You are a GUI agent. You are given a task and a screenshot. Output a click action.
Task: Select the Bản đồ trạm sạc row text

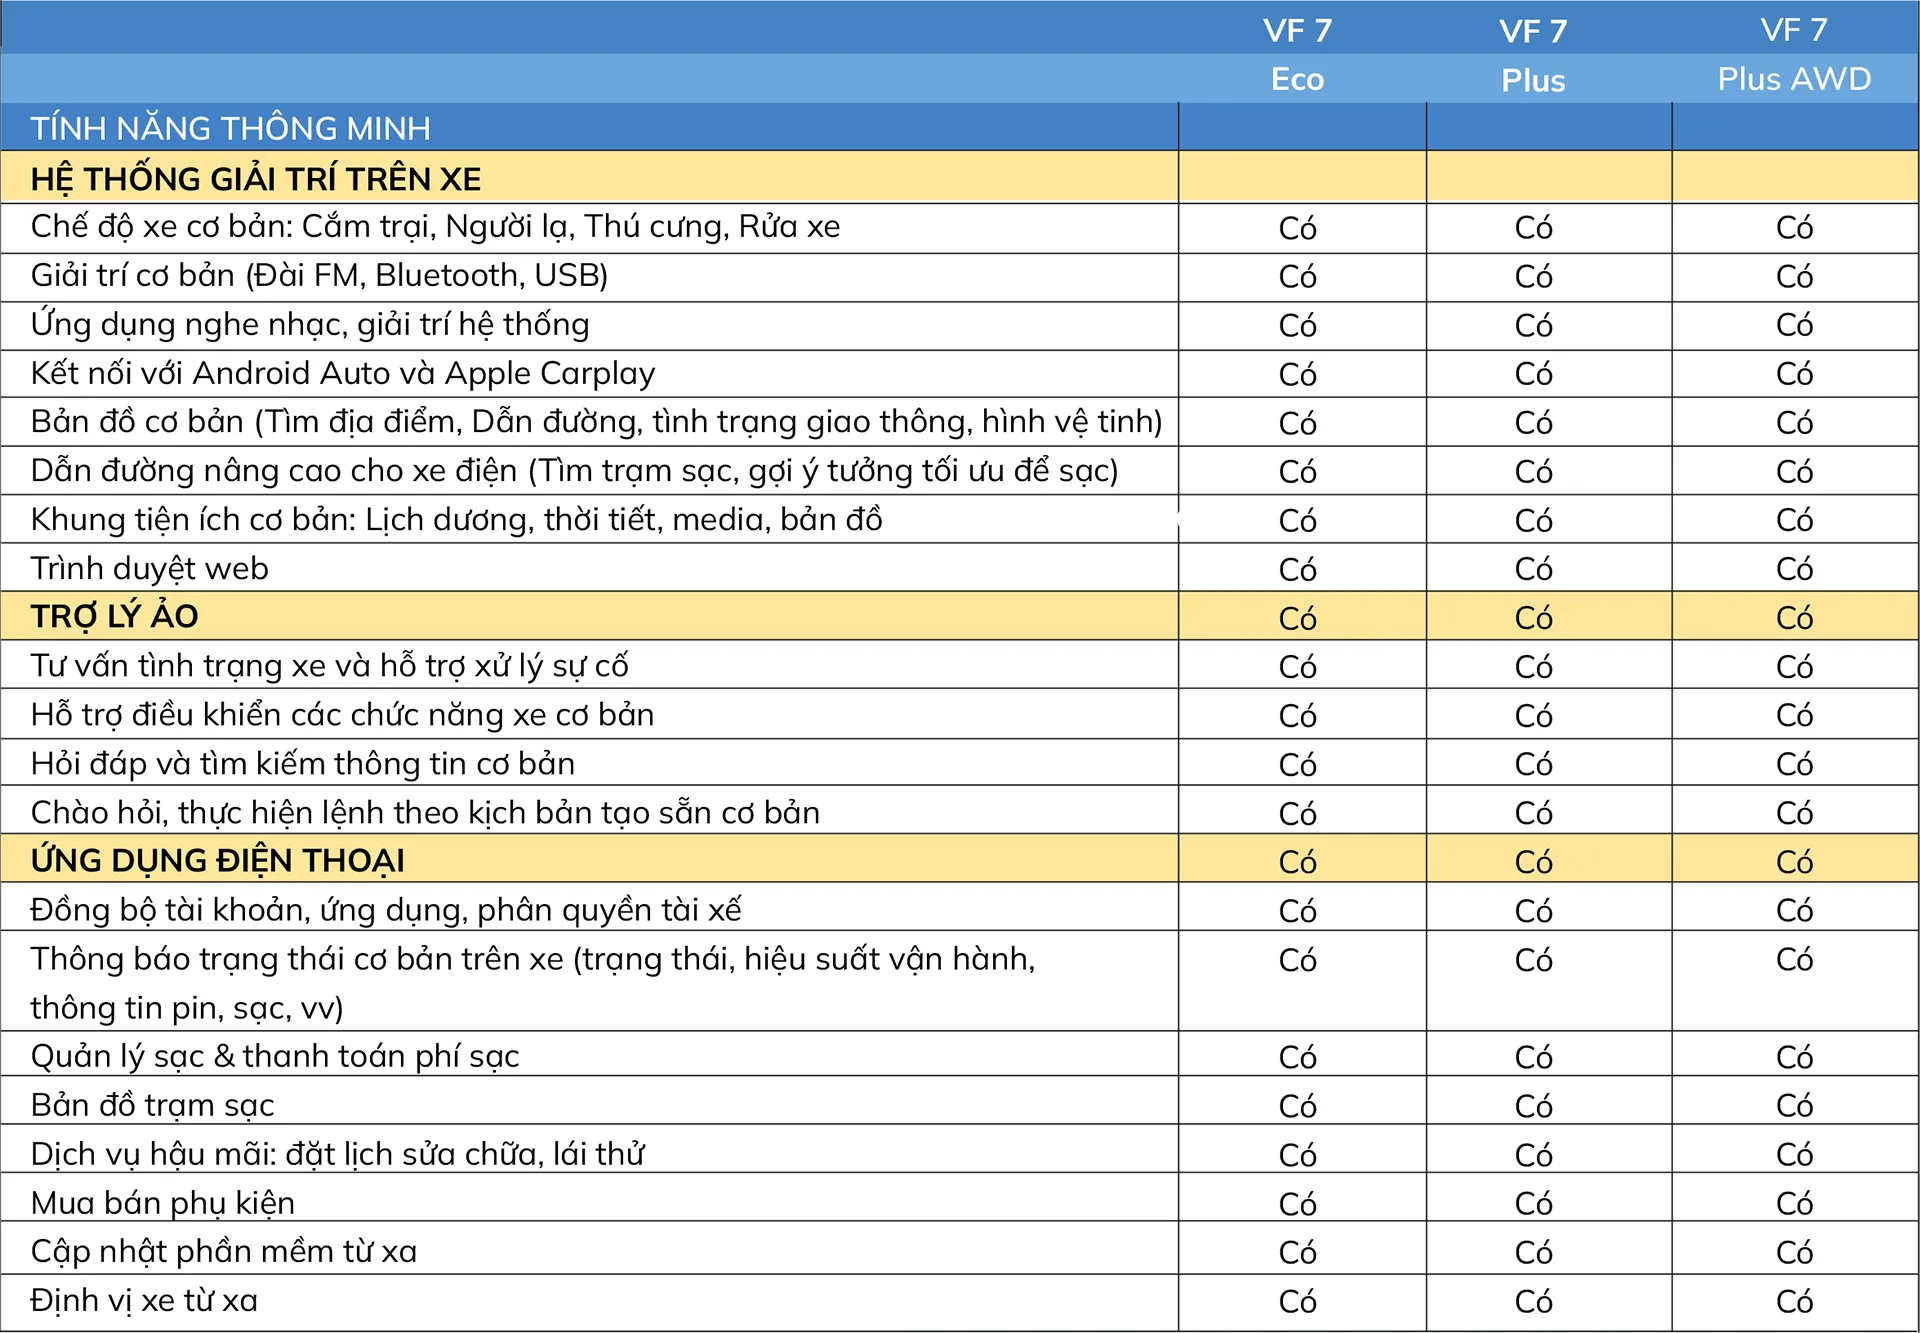coord(152,1105)
